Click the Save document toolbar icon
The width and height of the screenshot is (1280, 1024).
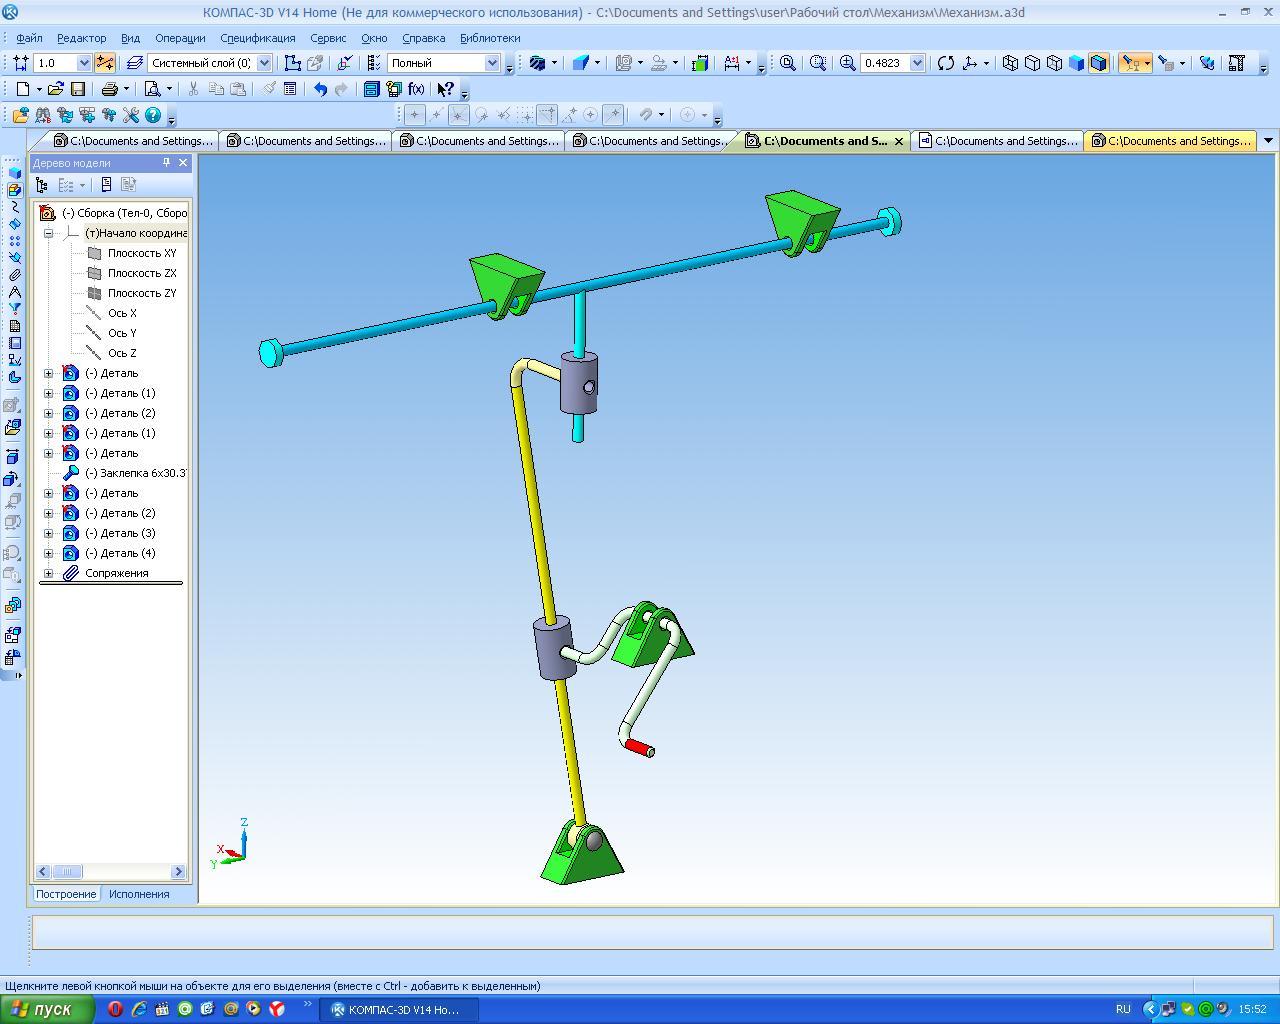[x=78, y=89]
